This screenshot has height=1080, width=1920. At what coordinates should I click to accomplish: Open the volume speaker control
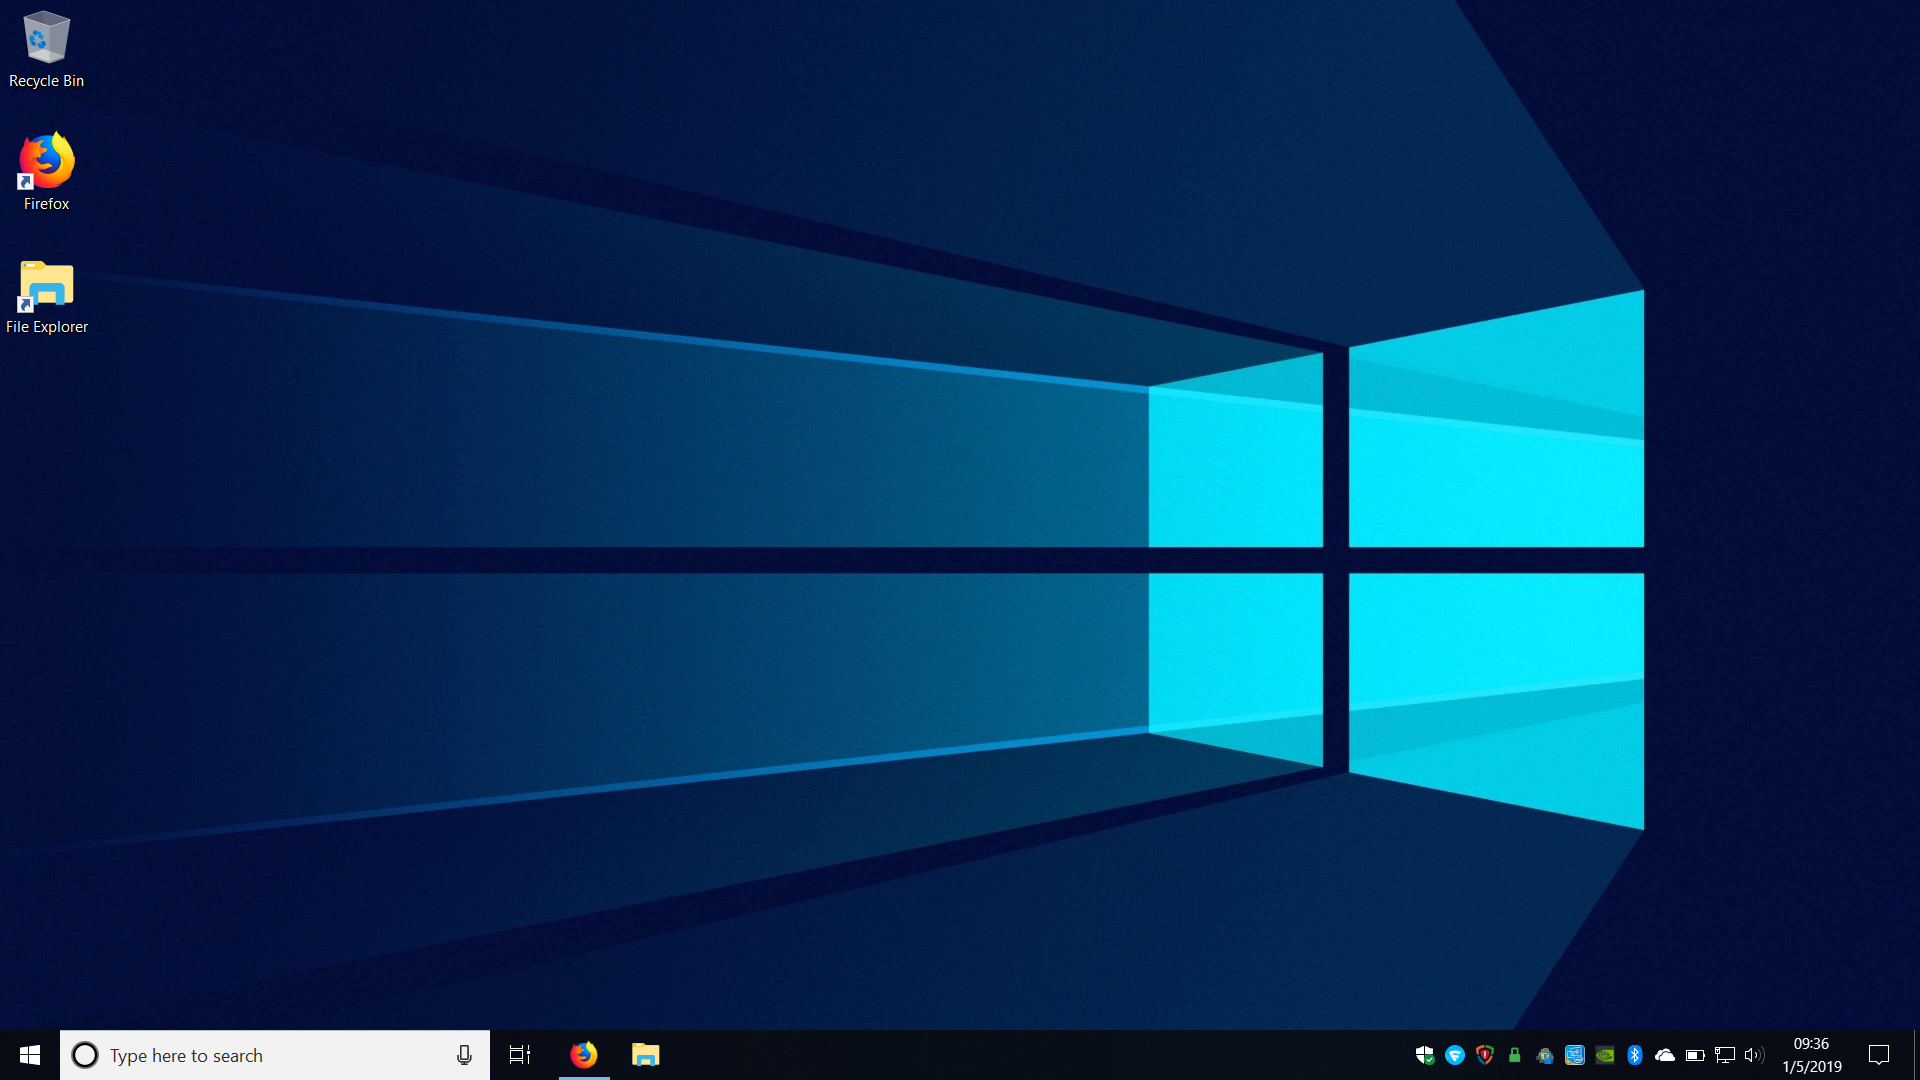click(x=1754, y=1055)
